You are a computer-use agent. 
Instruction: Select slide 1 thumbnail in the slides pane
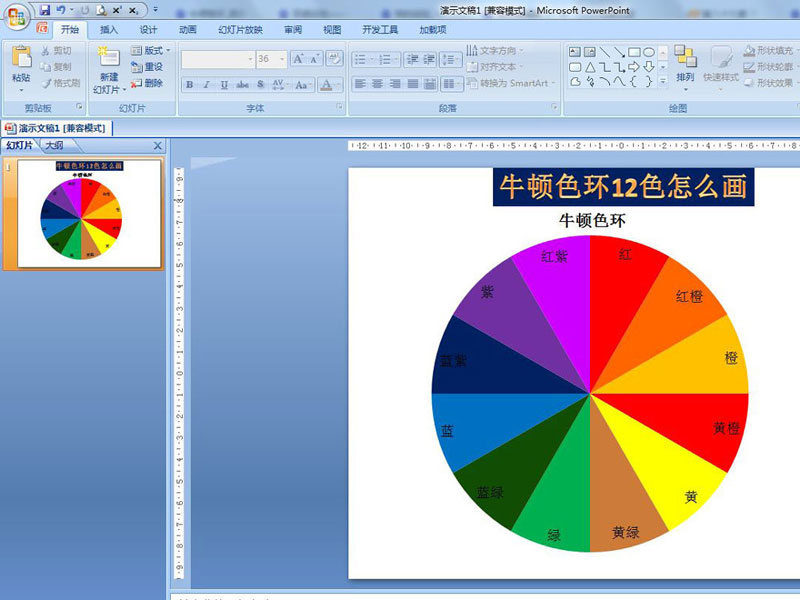pos(89,212)
